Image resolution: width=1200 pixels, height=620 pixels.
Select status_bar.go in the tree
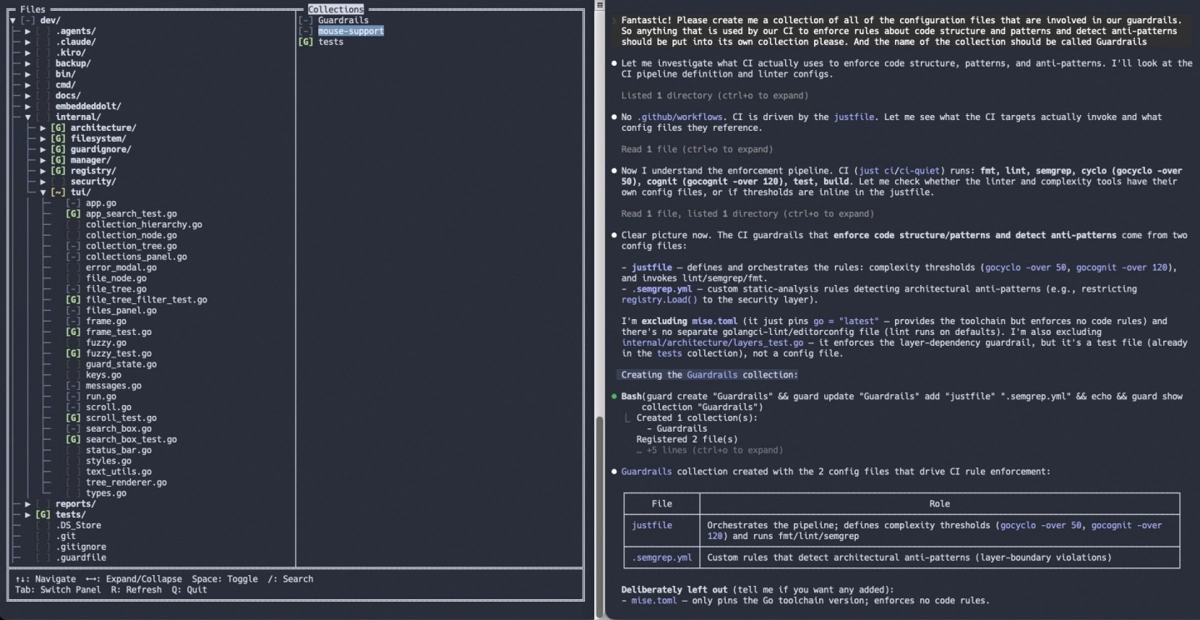(x=119, y=450)
